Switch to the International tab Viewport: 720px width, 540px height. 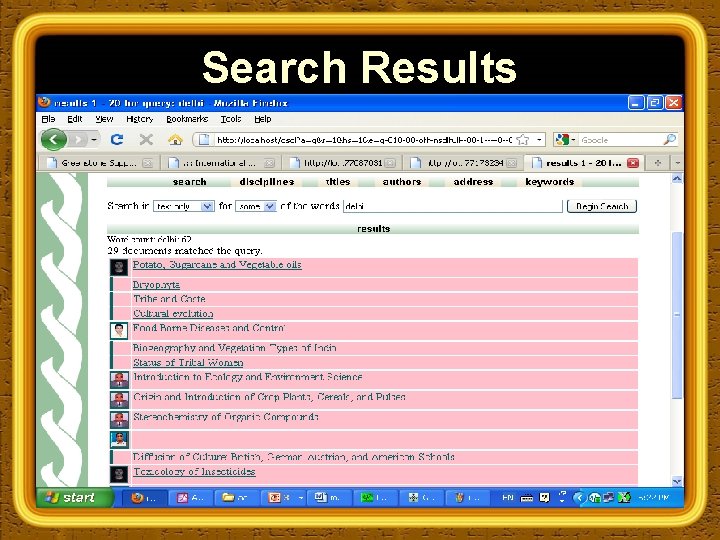pyautogui.click(x=220, y=163)
